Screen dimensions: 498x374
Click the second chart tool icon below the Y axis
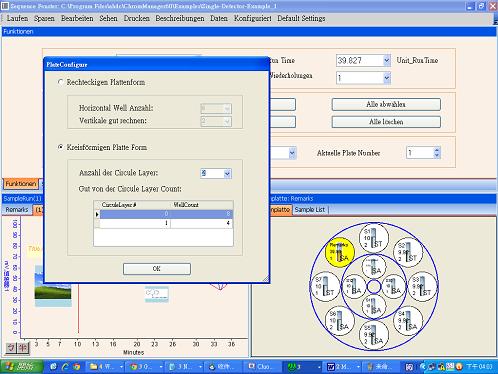pos(23,348)
